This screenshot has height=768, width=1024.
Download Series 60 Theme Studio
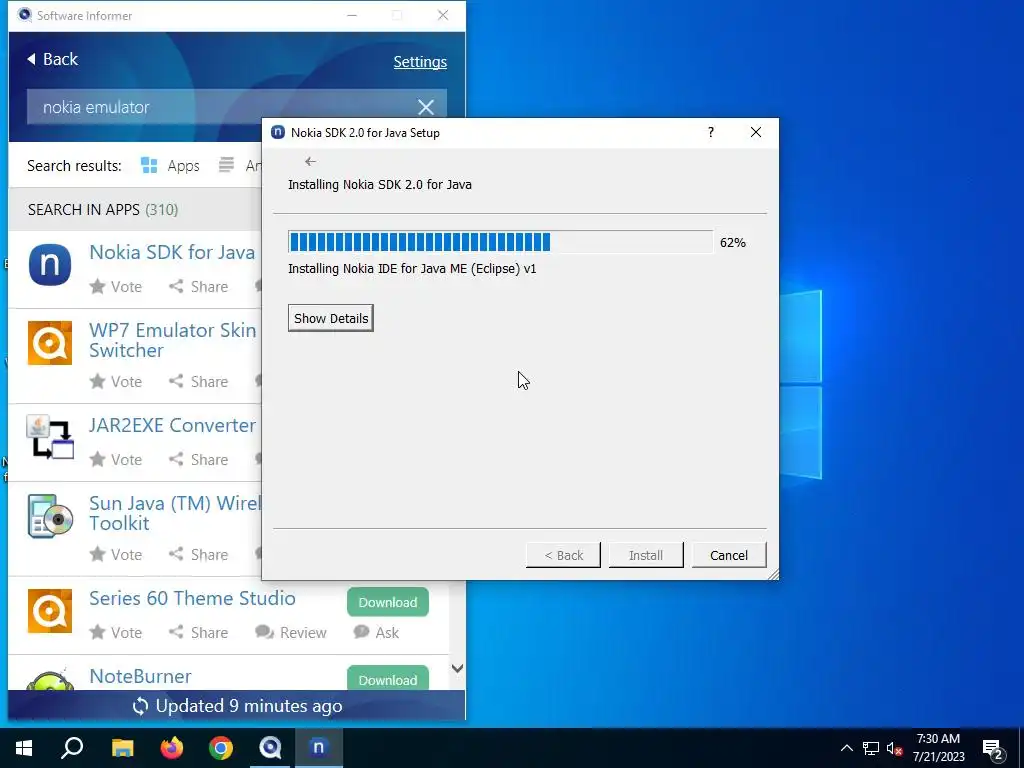click(x=388, y=602)
